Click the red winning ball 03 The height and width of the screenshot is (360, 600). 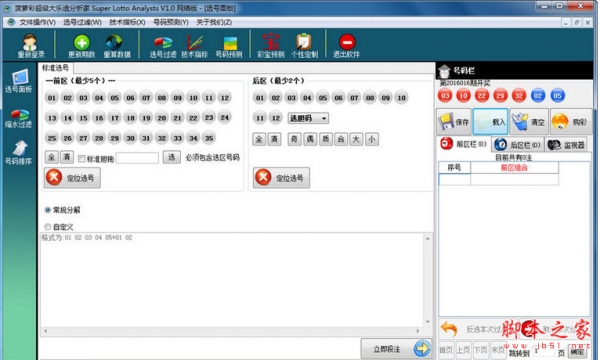click(x=445, y=96)
